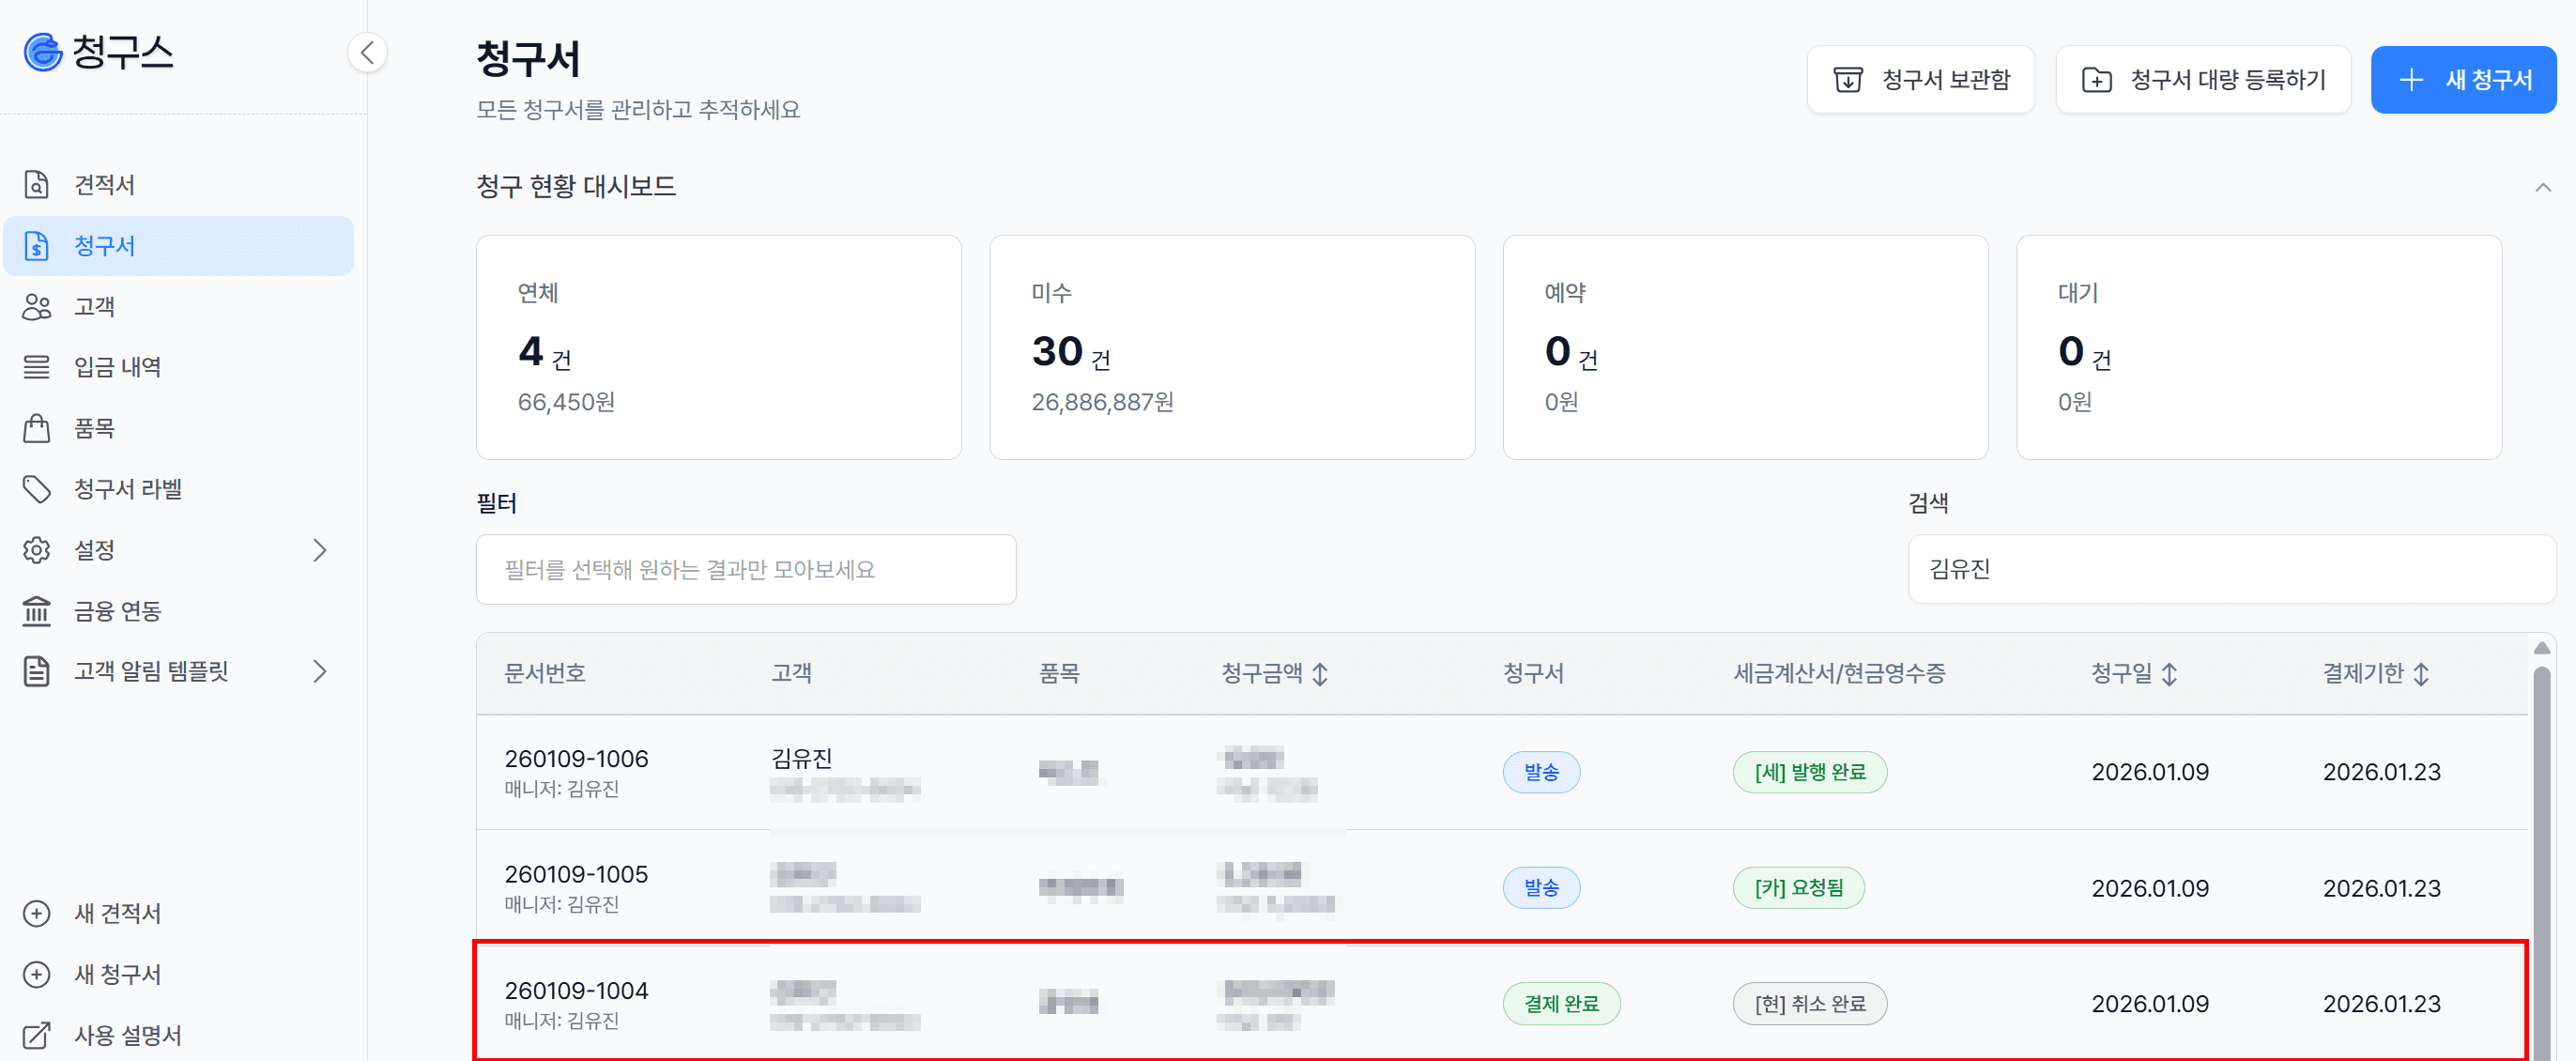Toggle sort order on 청구일 column
Screen dimensions: 2576x1061
2169,674
